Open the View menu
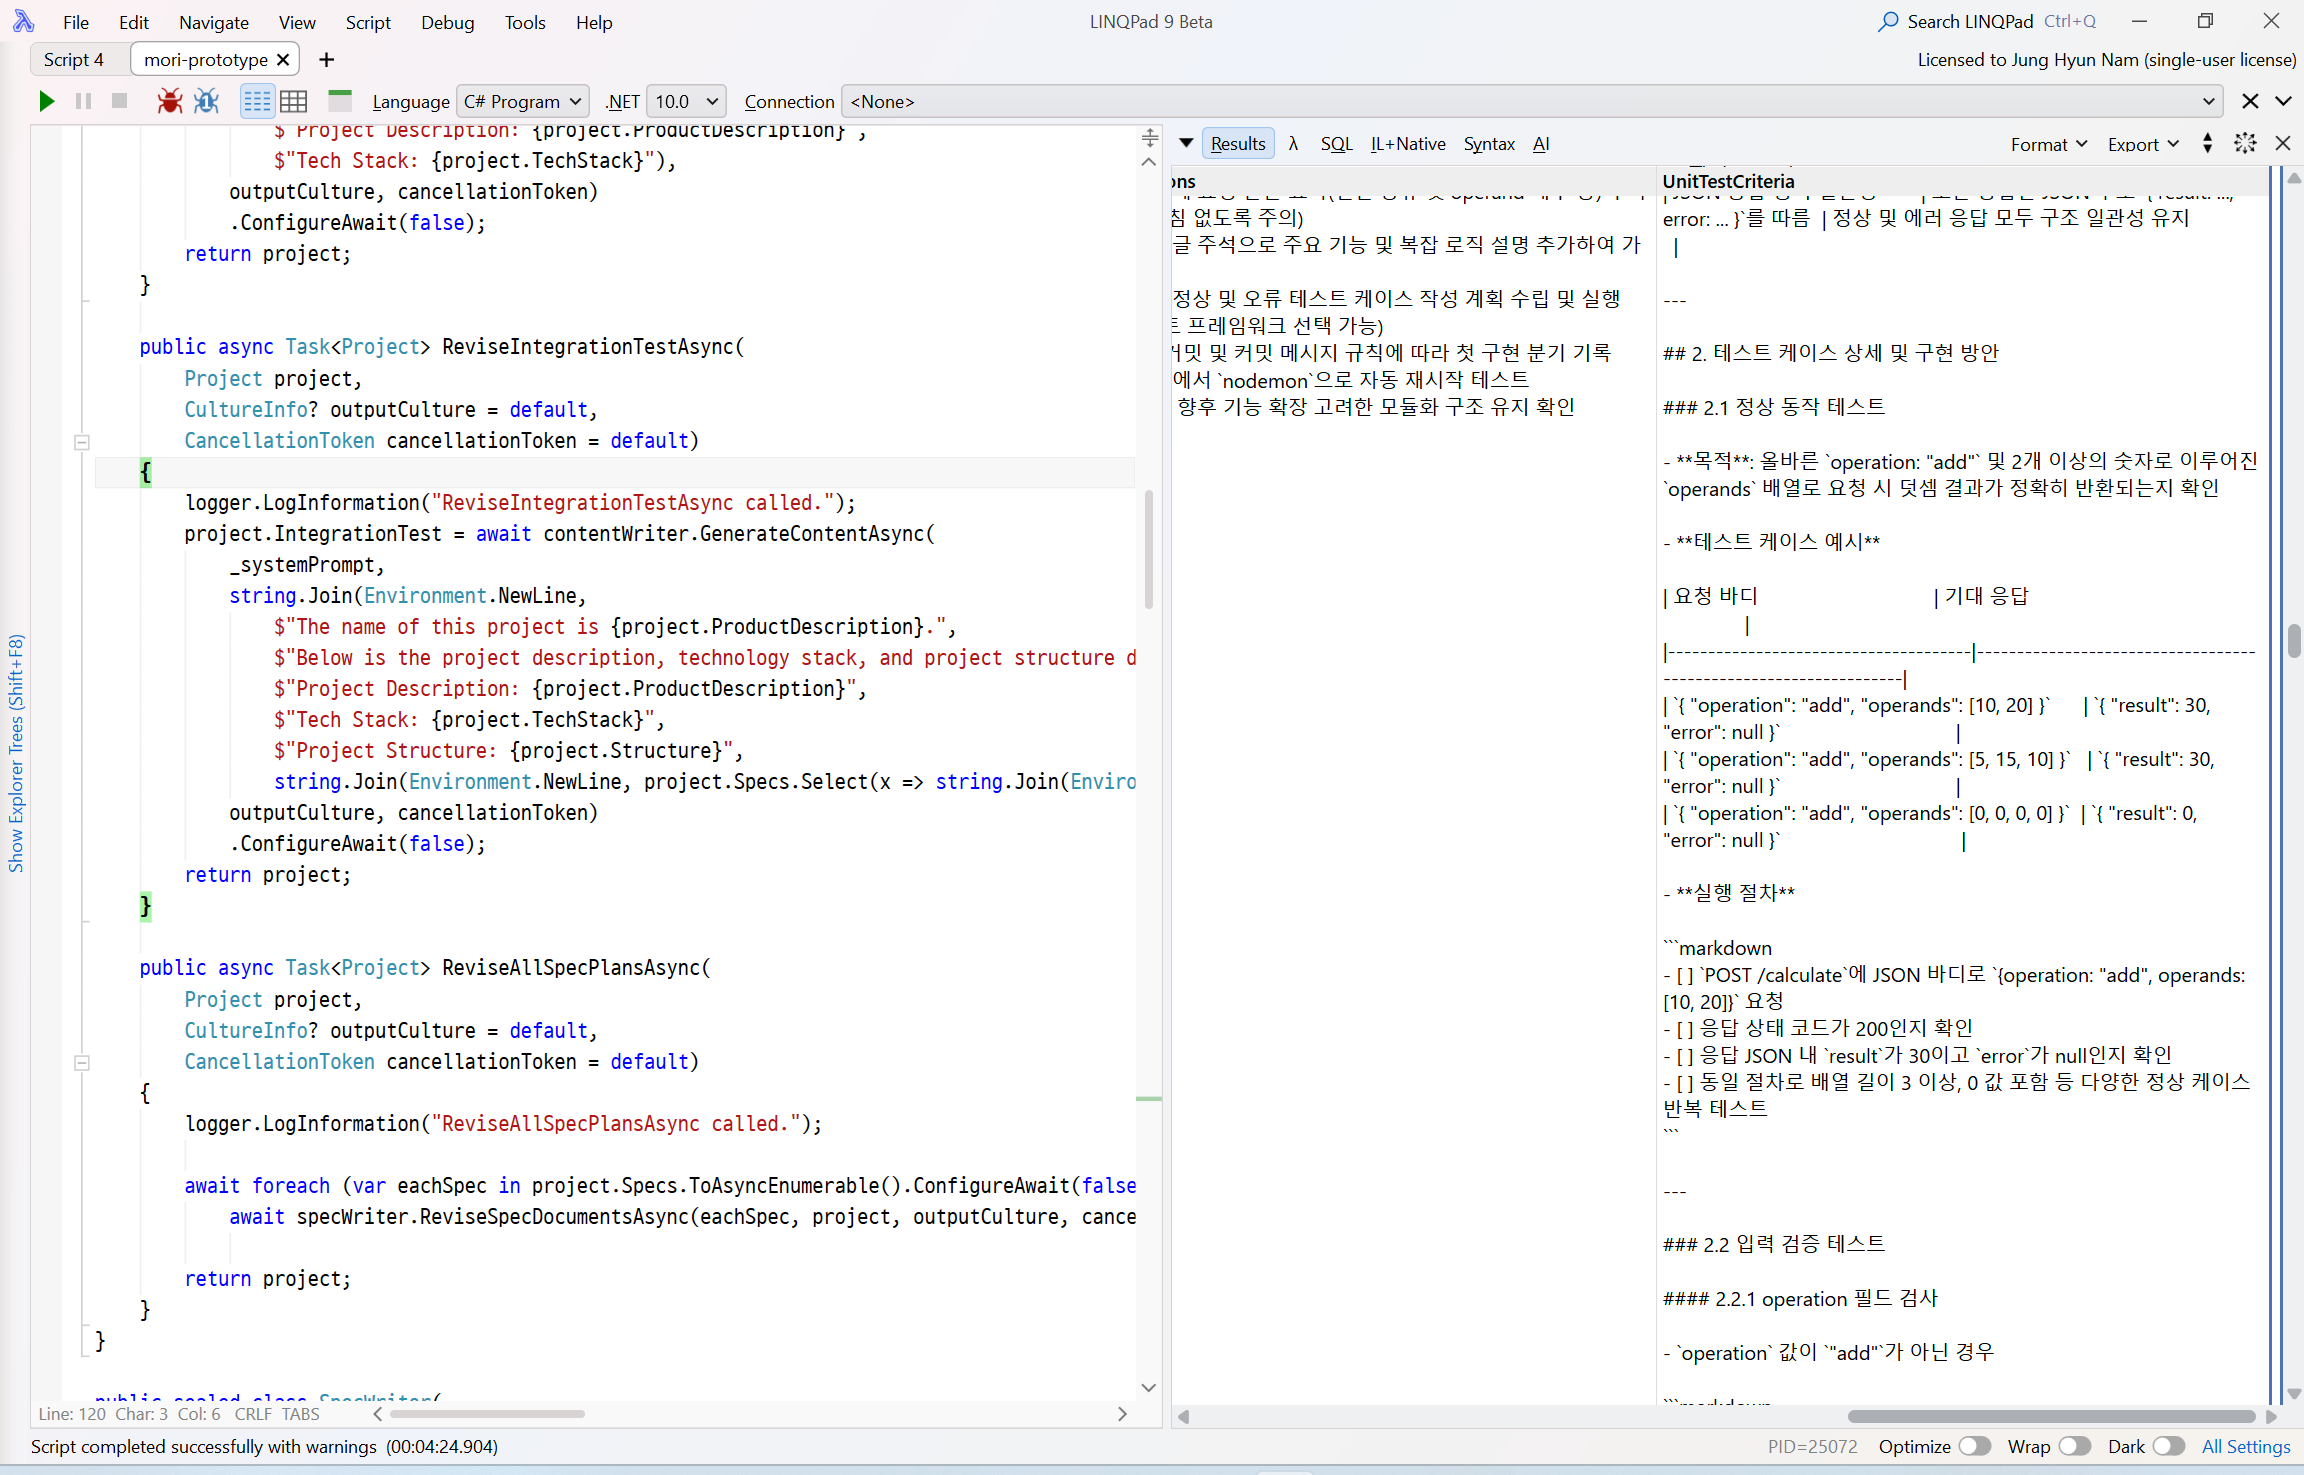2304x1475 pixels. point(297,22)
